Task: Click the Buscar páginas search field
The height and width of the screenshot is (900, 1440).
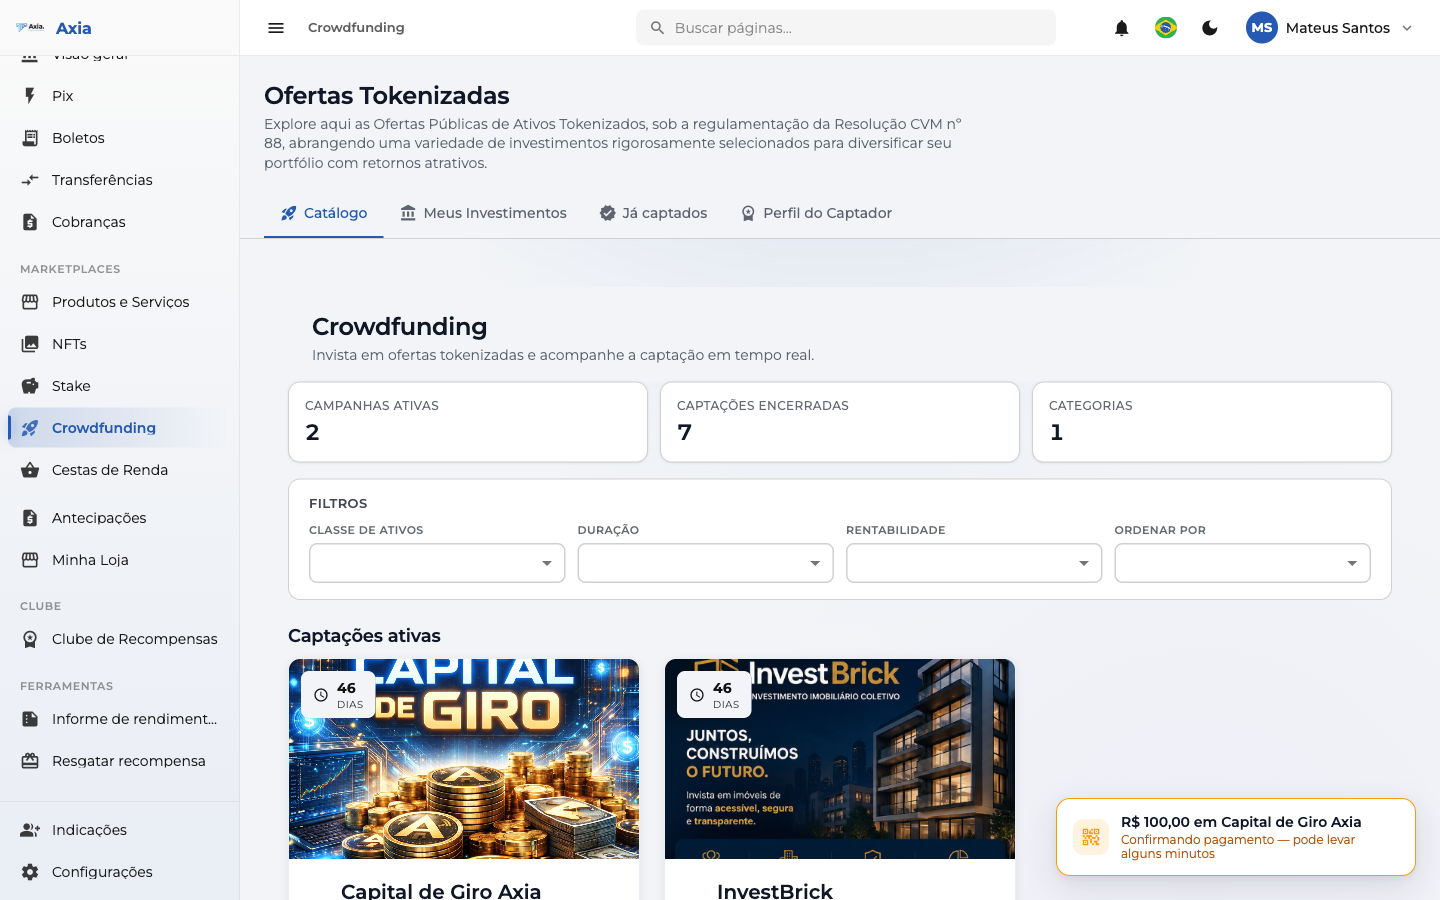Action: point(846,28)
